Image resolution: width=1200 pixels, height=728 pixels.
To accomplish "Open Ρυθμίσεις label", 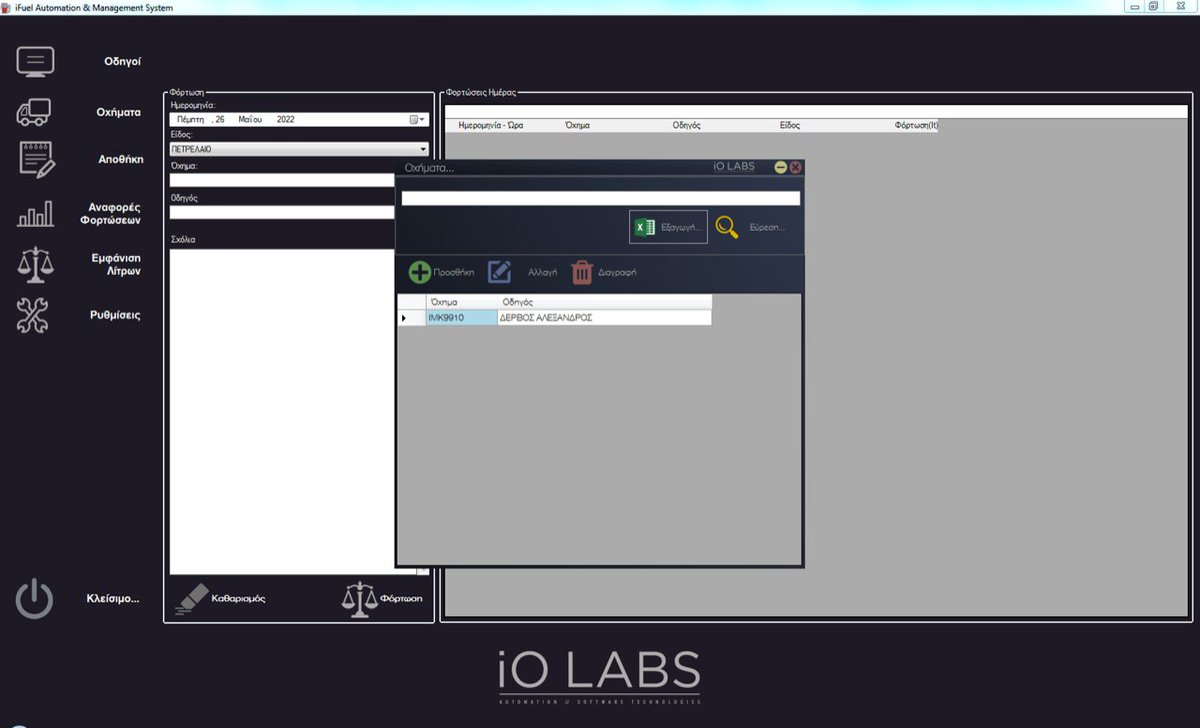I will (115, 315).
